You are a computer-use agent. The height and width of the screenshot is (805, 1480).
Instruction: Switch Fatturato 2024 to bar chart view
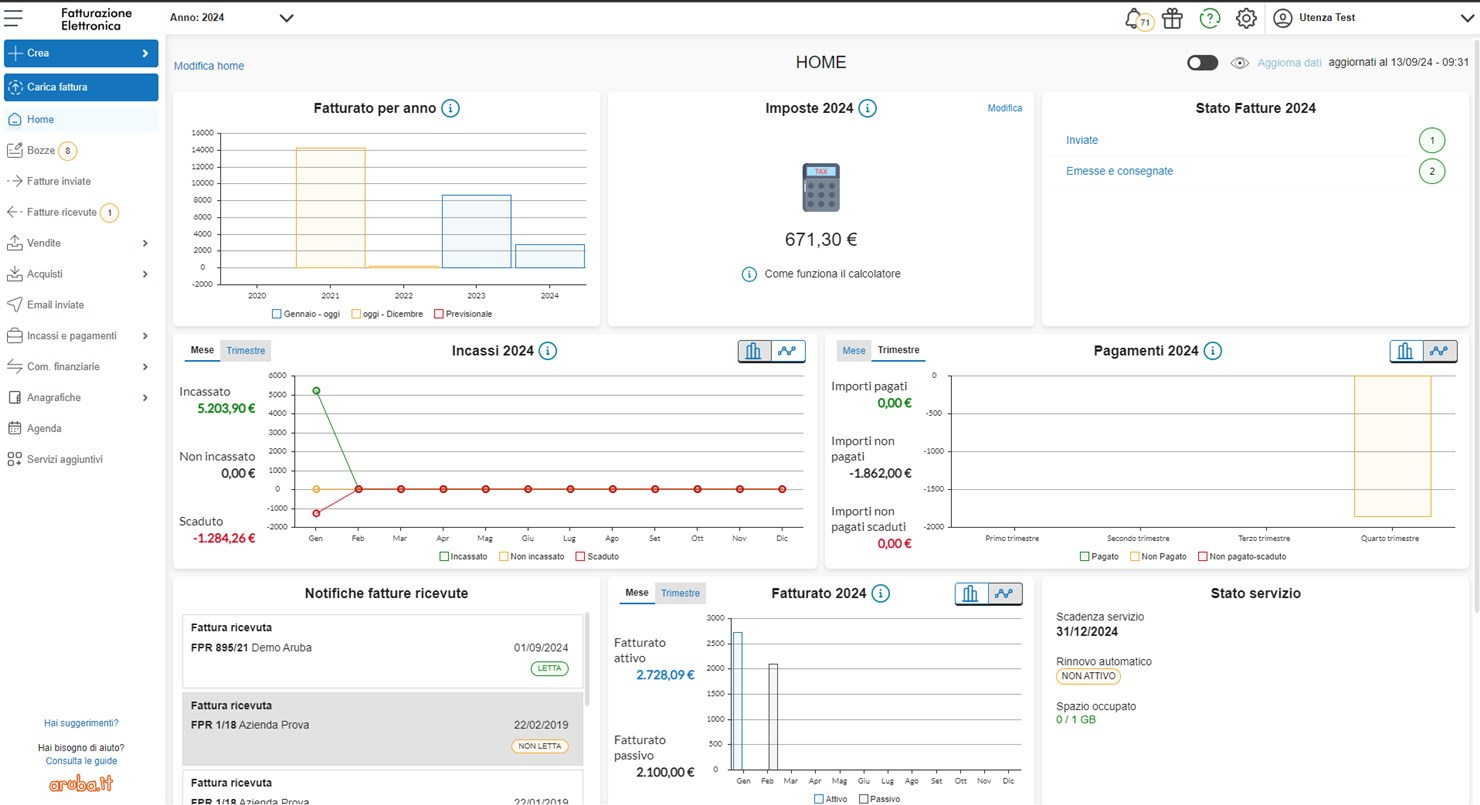coord(971,594)
